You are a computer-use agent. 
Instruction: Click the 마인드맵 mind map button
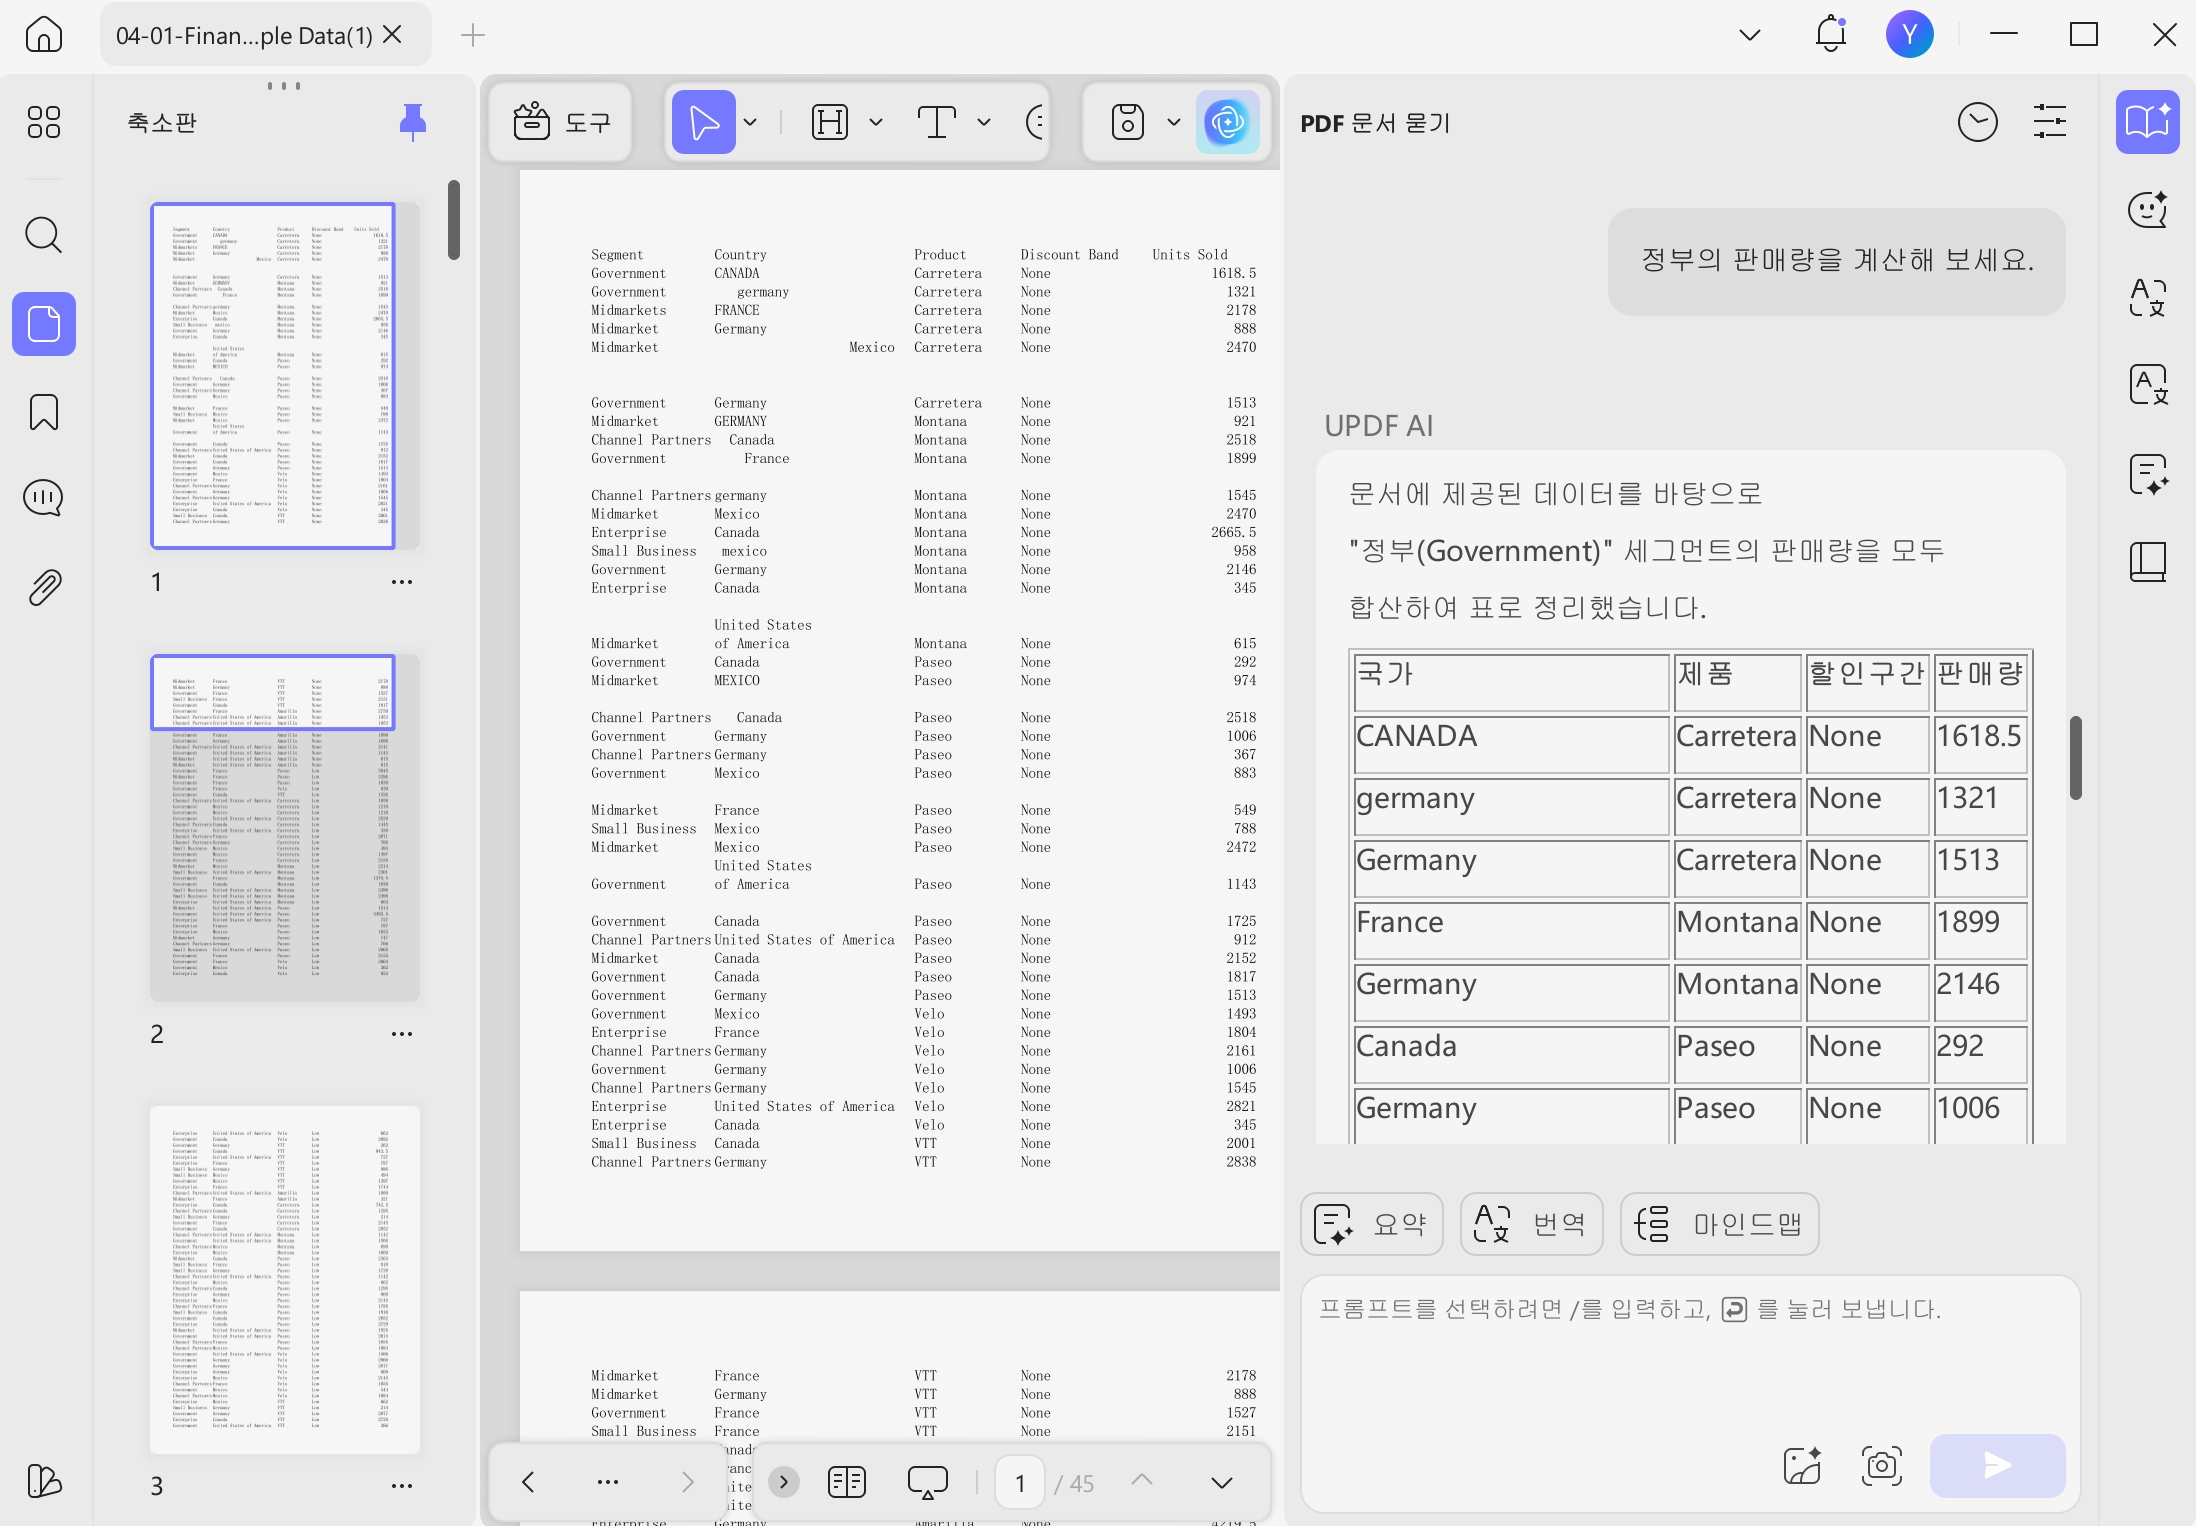[x=1720, y=1224]
